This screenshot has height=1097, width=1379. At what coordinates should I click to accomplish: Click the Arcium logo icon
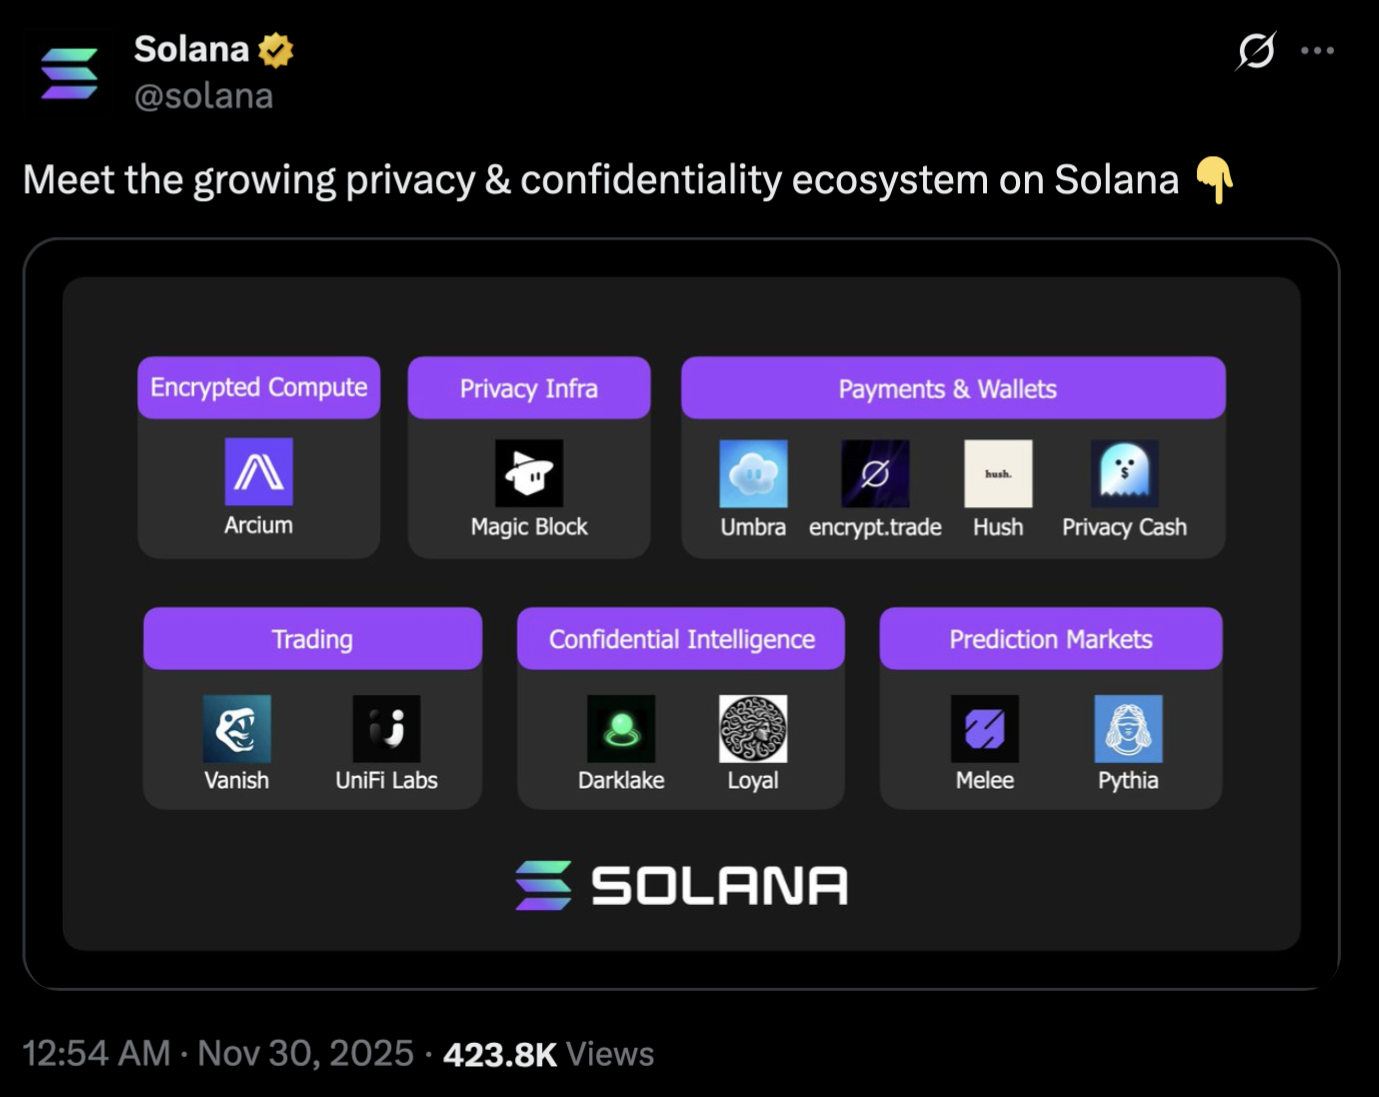click(x=259, y=471)
